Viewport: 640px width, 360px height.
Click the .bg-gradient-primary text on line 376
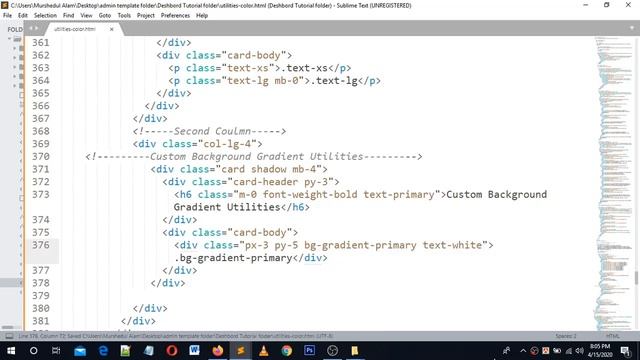click(233, 258)
